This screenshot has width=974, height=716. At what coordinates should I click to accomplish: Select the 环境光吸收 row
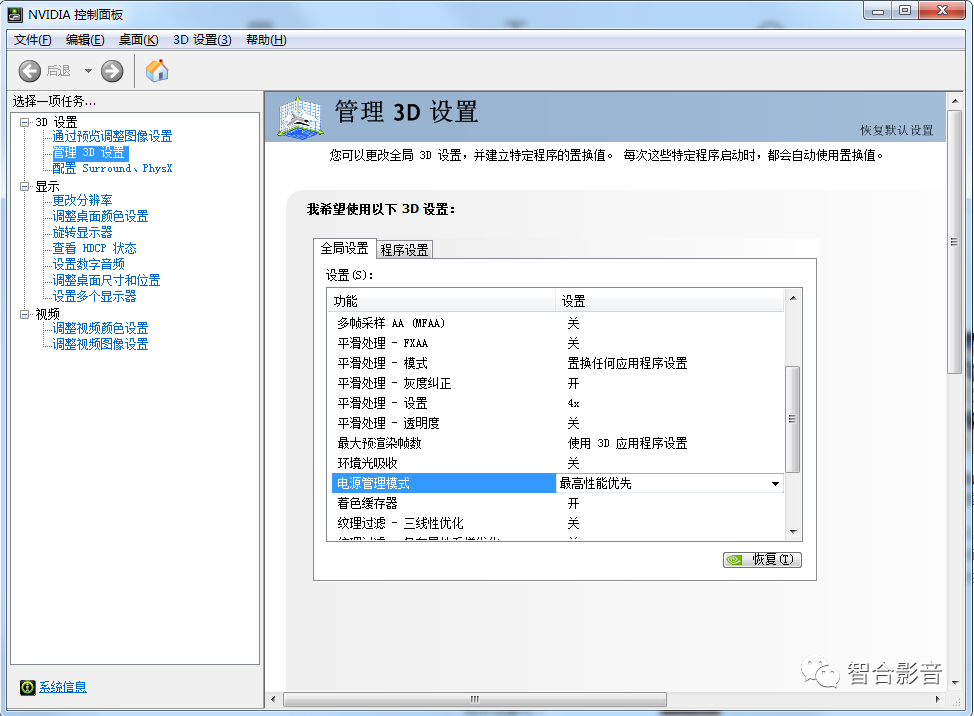point(557,463)
